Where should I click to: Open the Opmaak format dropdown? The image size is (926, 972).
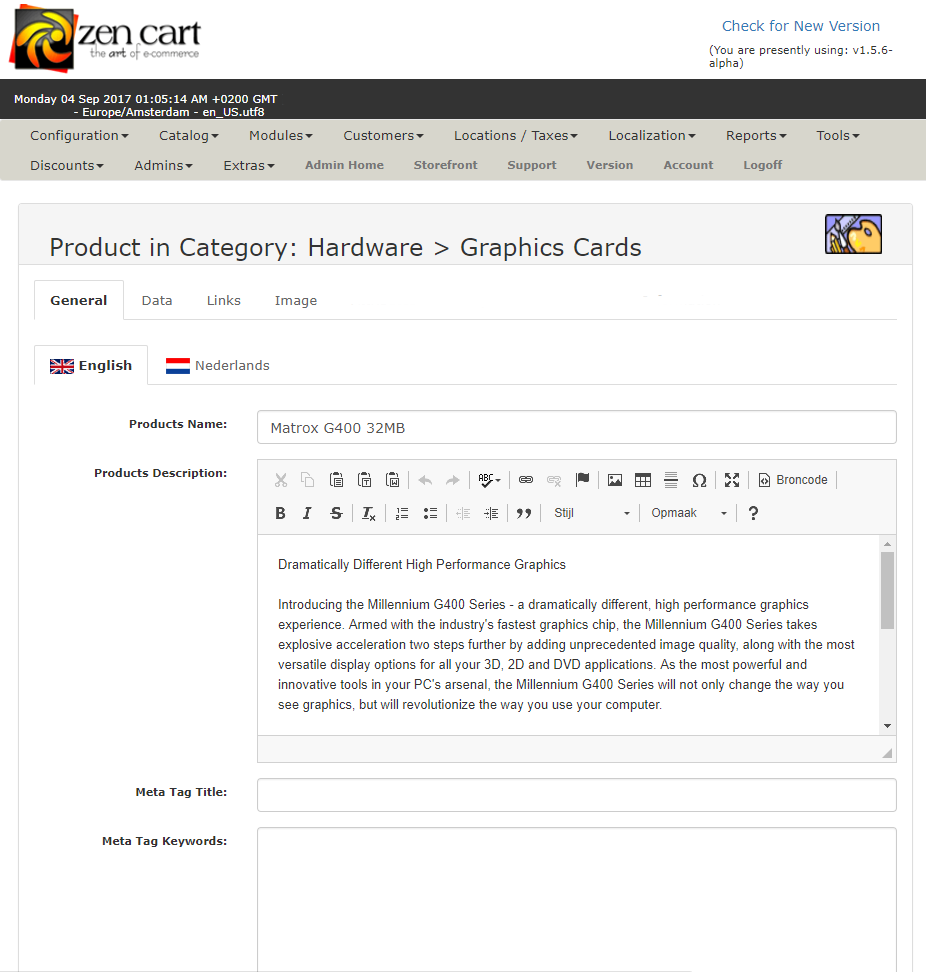689,513
